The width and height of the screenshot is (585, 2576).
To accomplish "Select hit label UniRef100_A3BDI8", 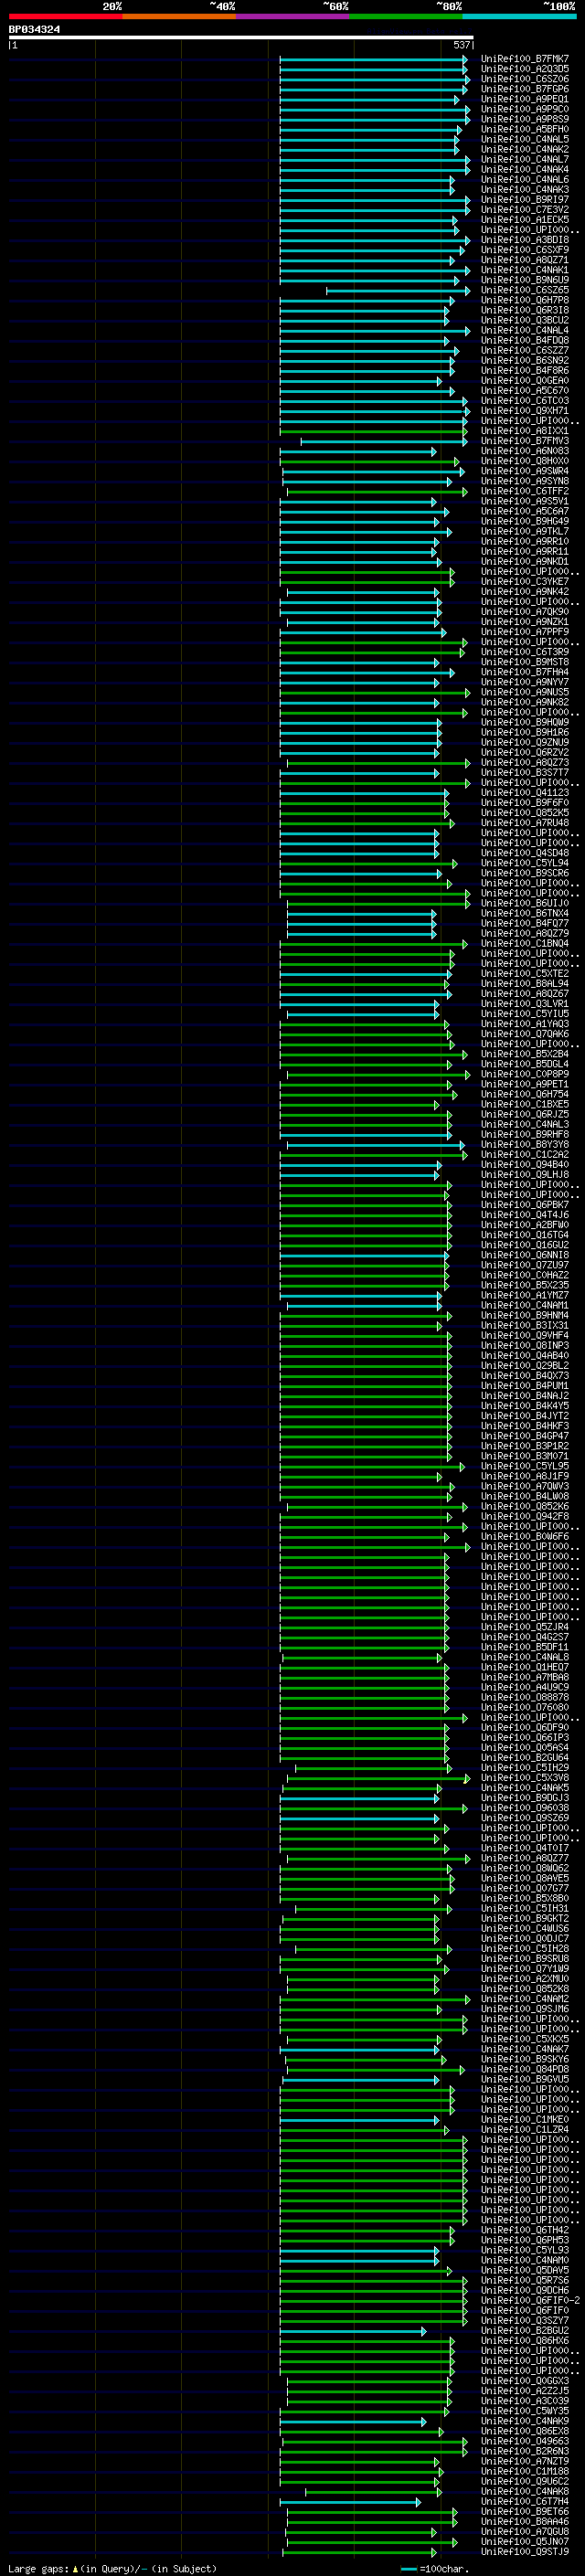I will (525, 240).
